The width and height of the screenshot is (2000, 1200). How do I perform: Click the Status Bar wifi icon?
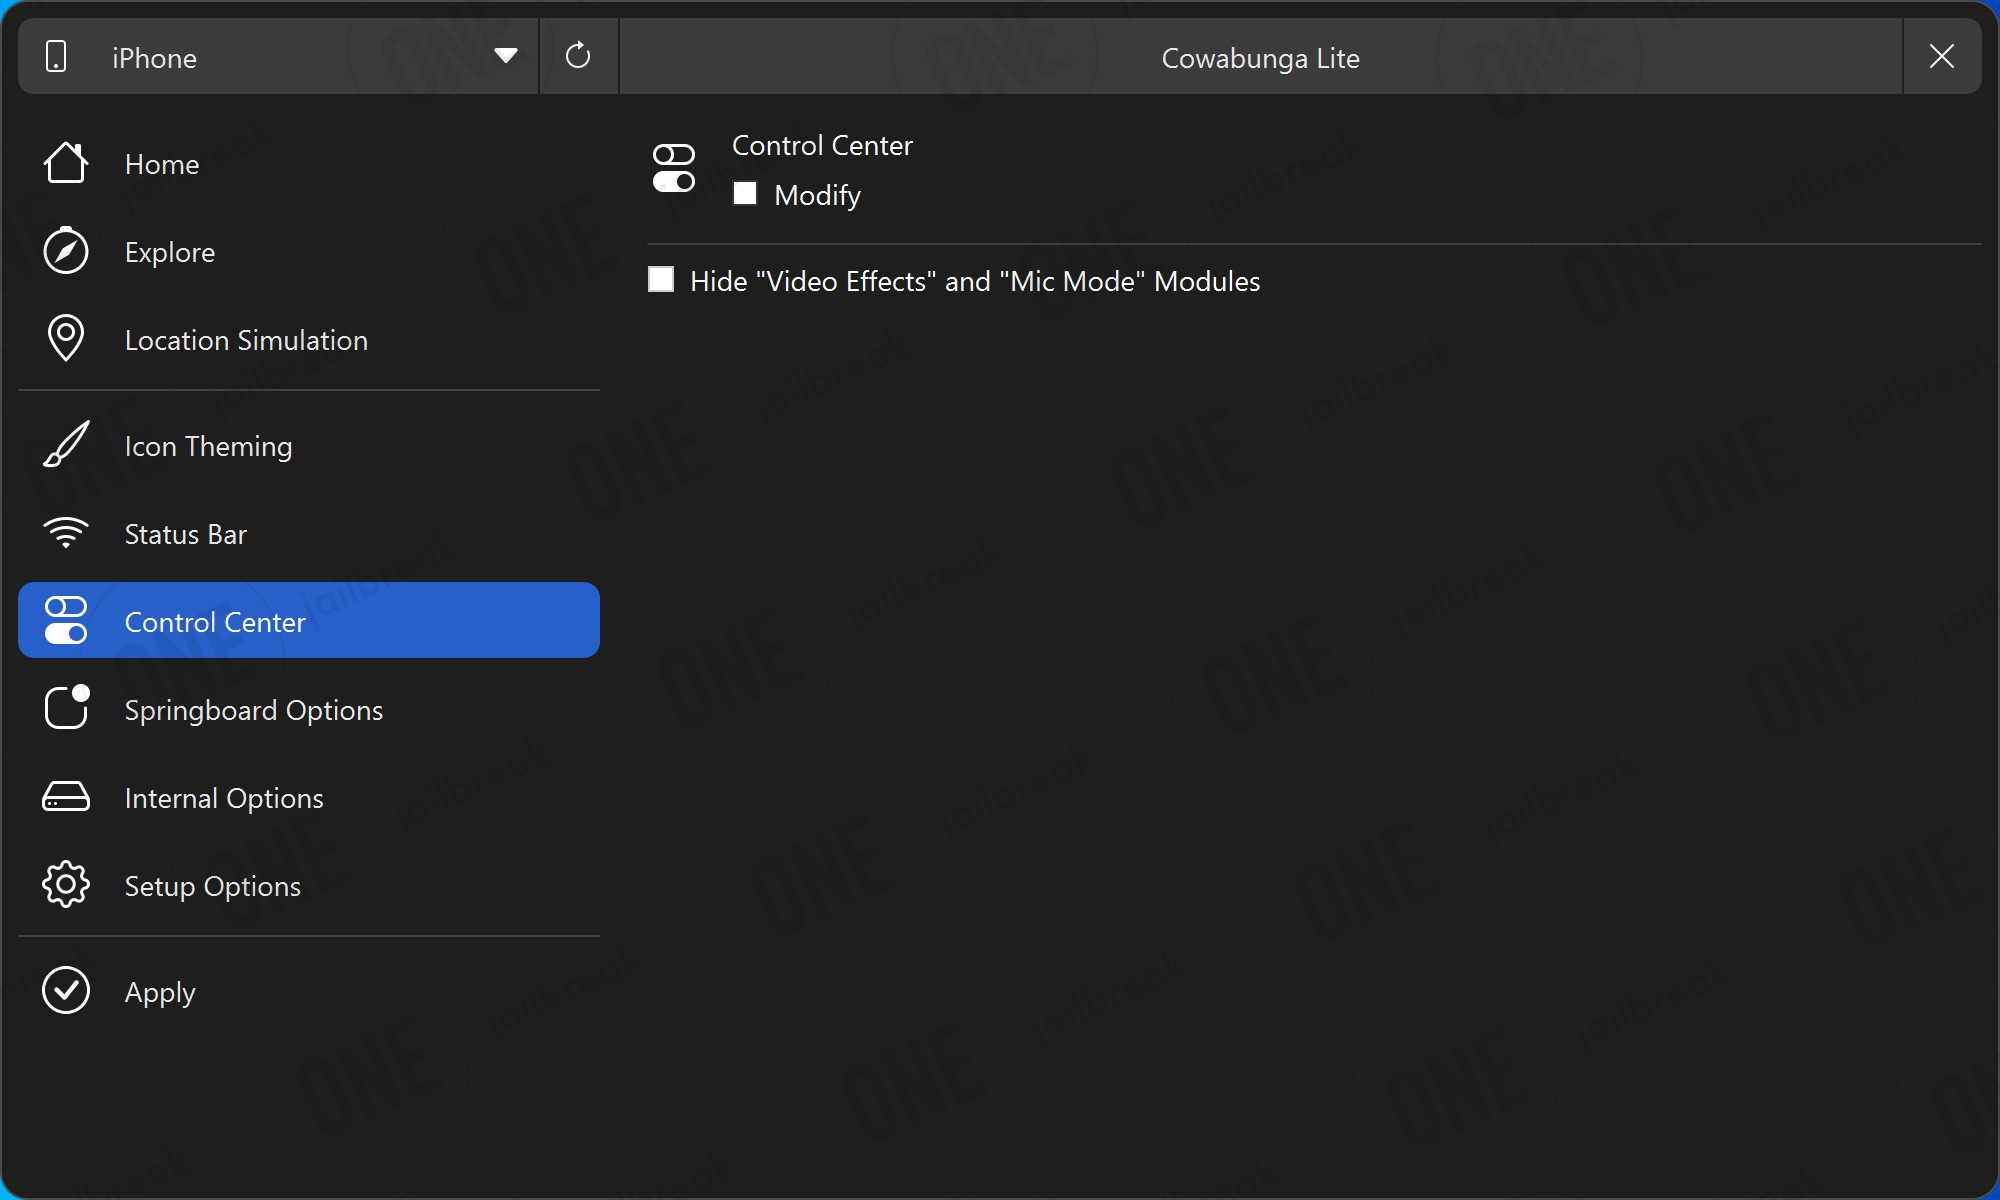[x=66, y=533]
